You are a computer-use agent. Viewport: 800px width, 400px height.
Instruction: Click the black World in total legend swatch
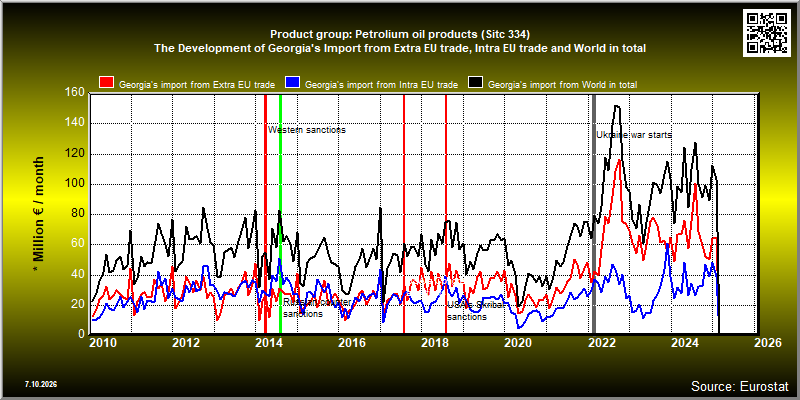pyautogui.click(x=475, y=83)
